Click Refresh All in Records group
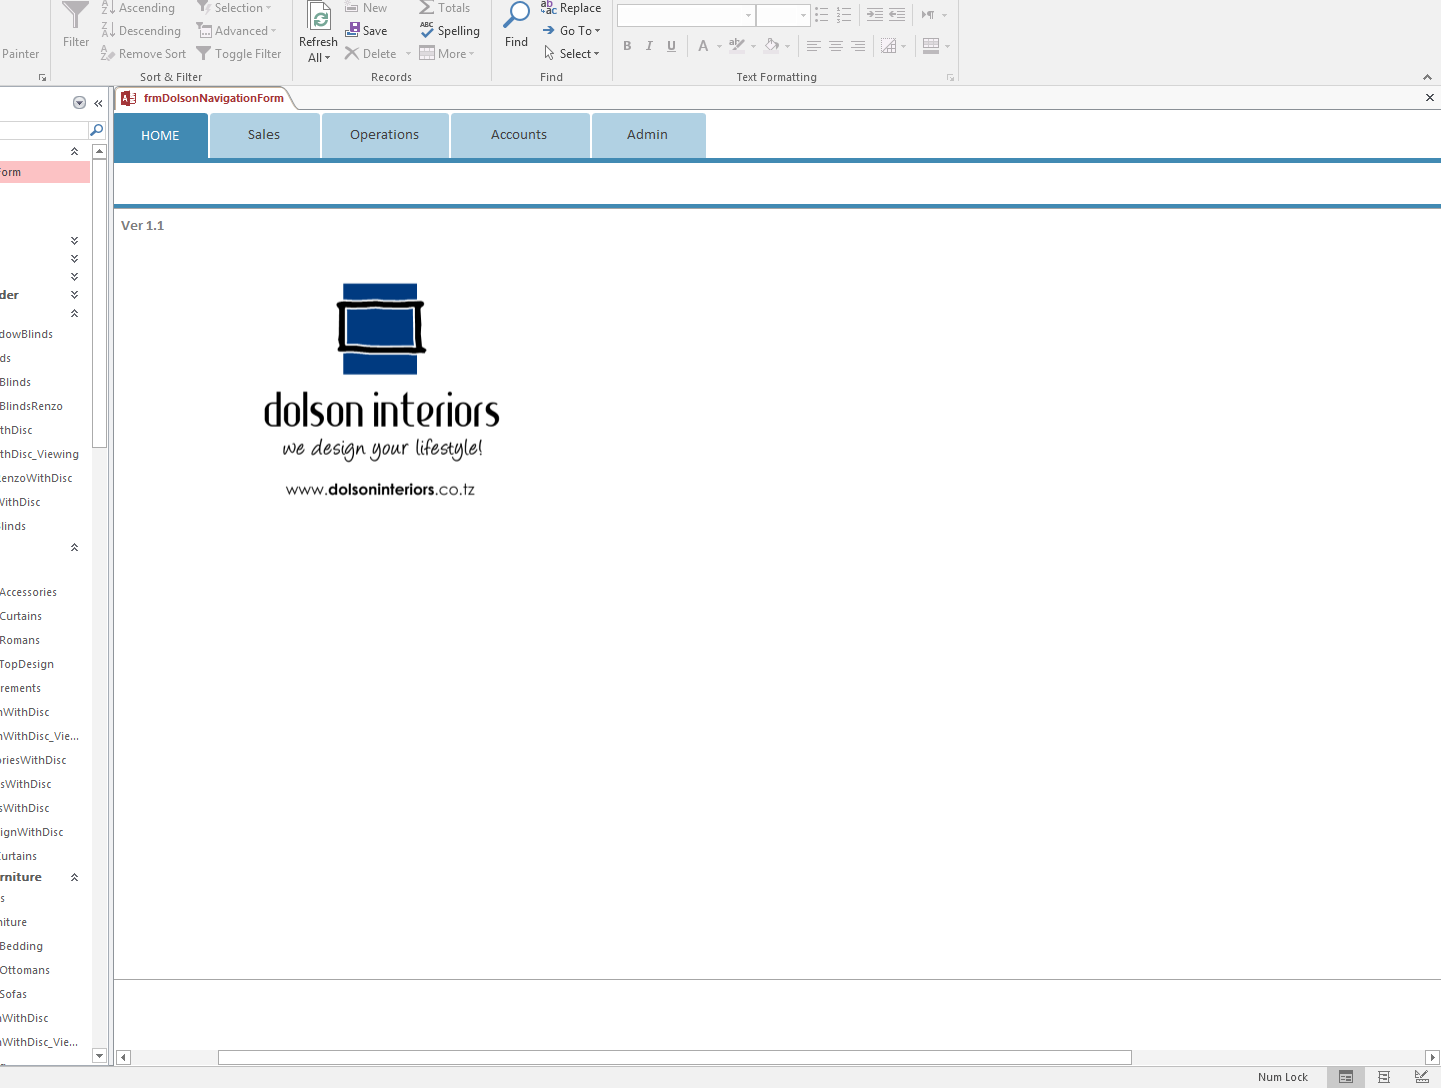Image resolution: width=1441 pixels, height=1088 pixels. coord(318,33)
